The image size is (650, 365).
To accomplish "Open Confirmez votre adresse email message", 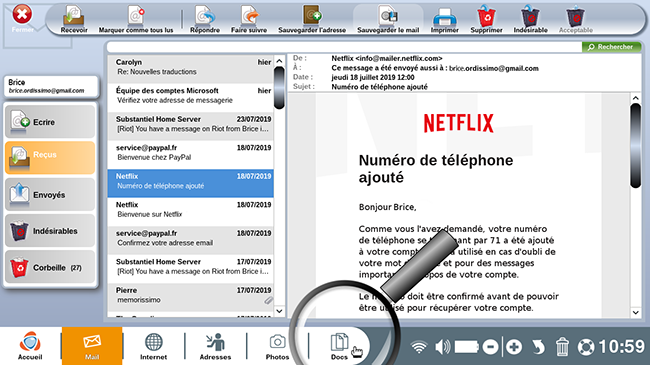I will point(190,240).
